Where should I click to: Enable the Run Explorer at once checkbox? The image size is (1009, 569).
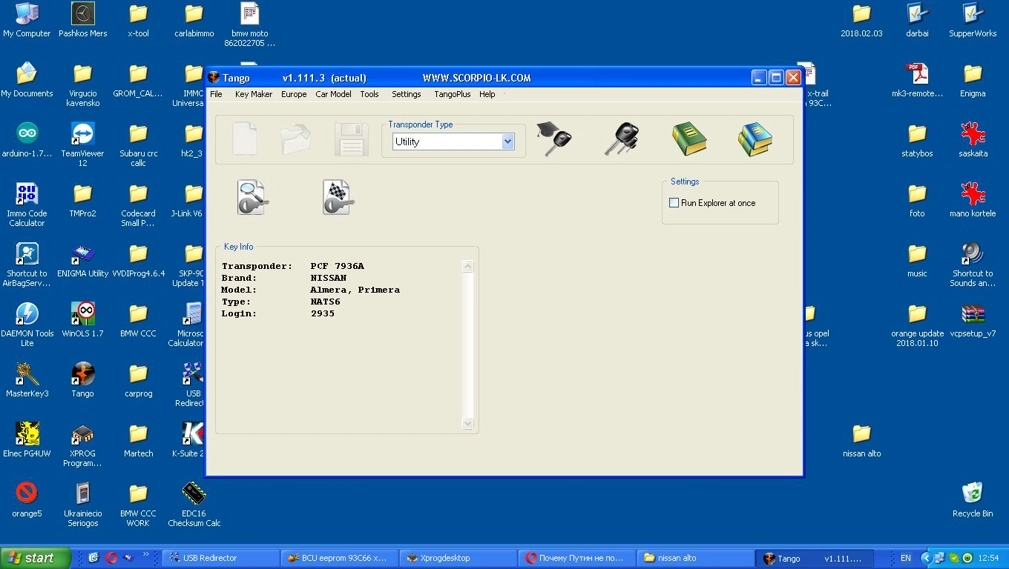[674, 203]
